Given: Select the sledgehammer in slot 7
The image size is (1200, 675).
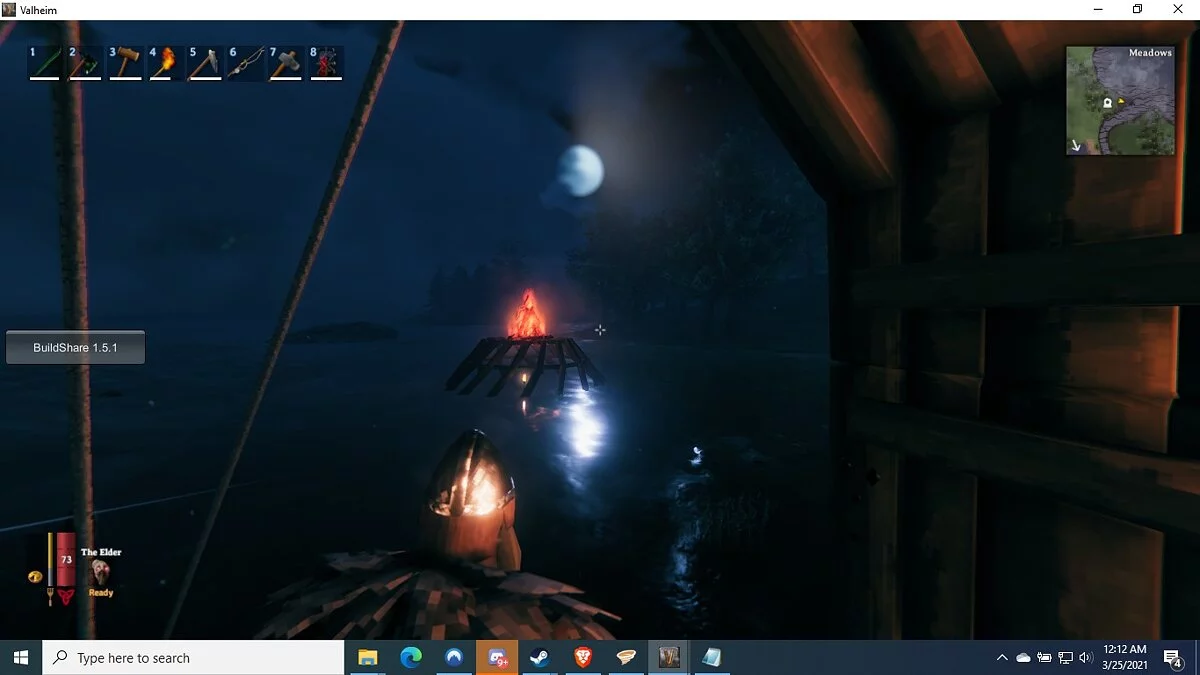Looking at the screenshot, I should tap(285, 63).
